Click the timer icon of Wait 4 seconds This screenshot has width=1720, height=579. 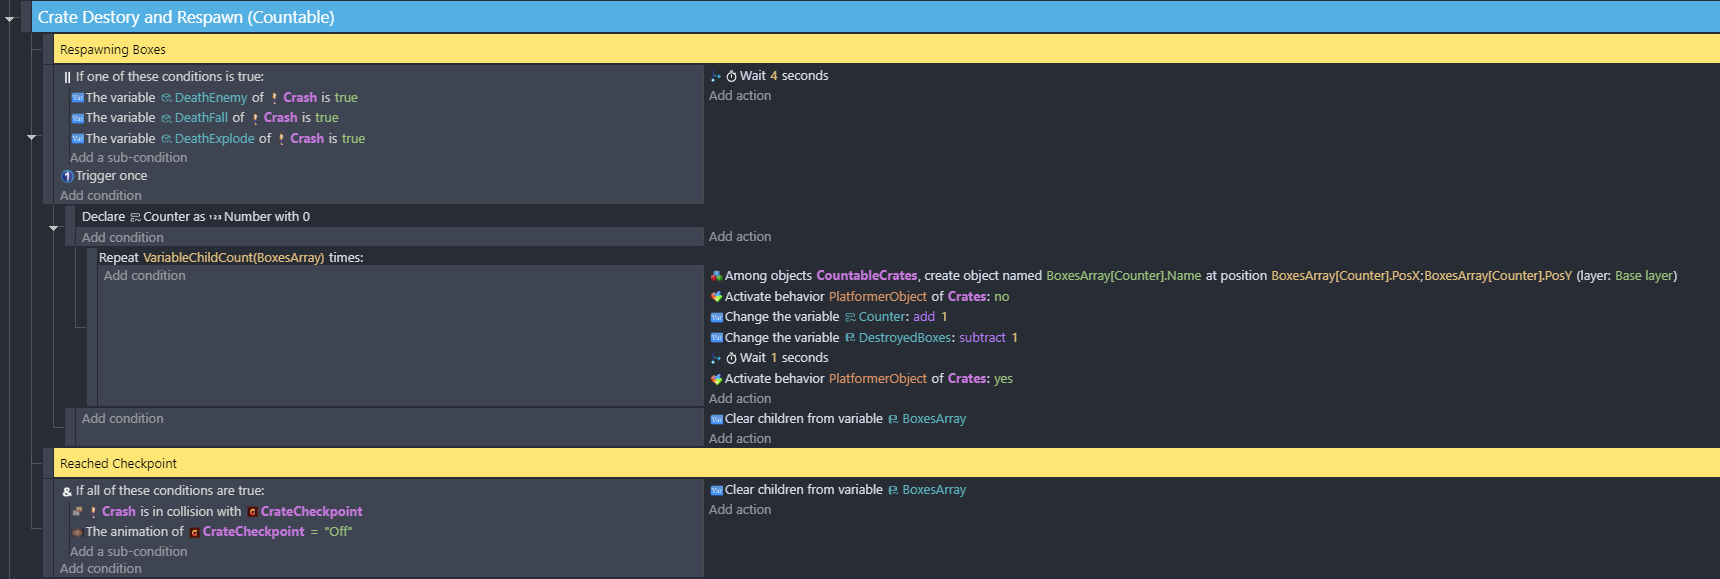tap(731, 76)
